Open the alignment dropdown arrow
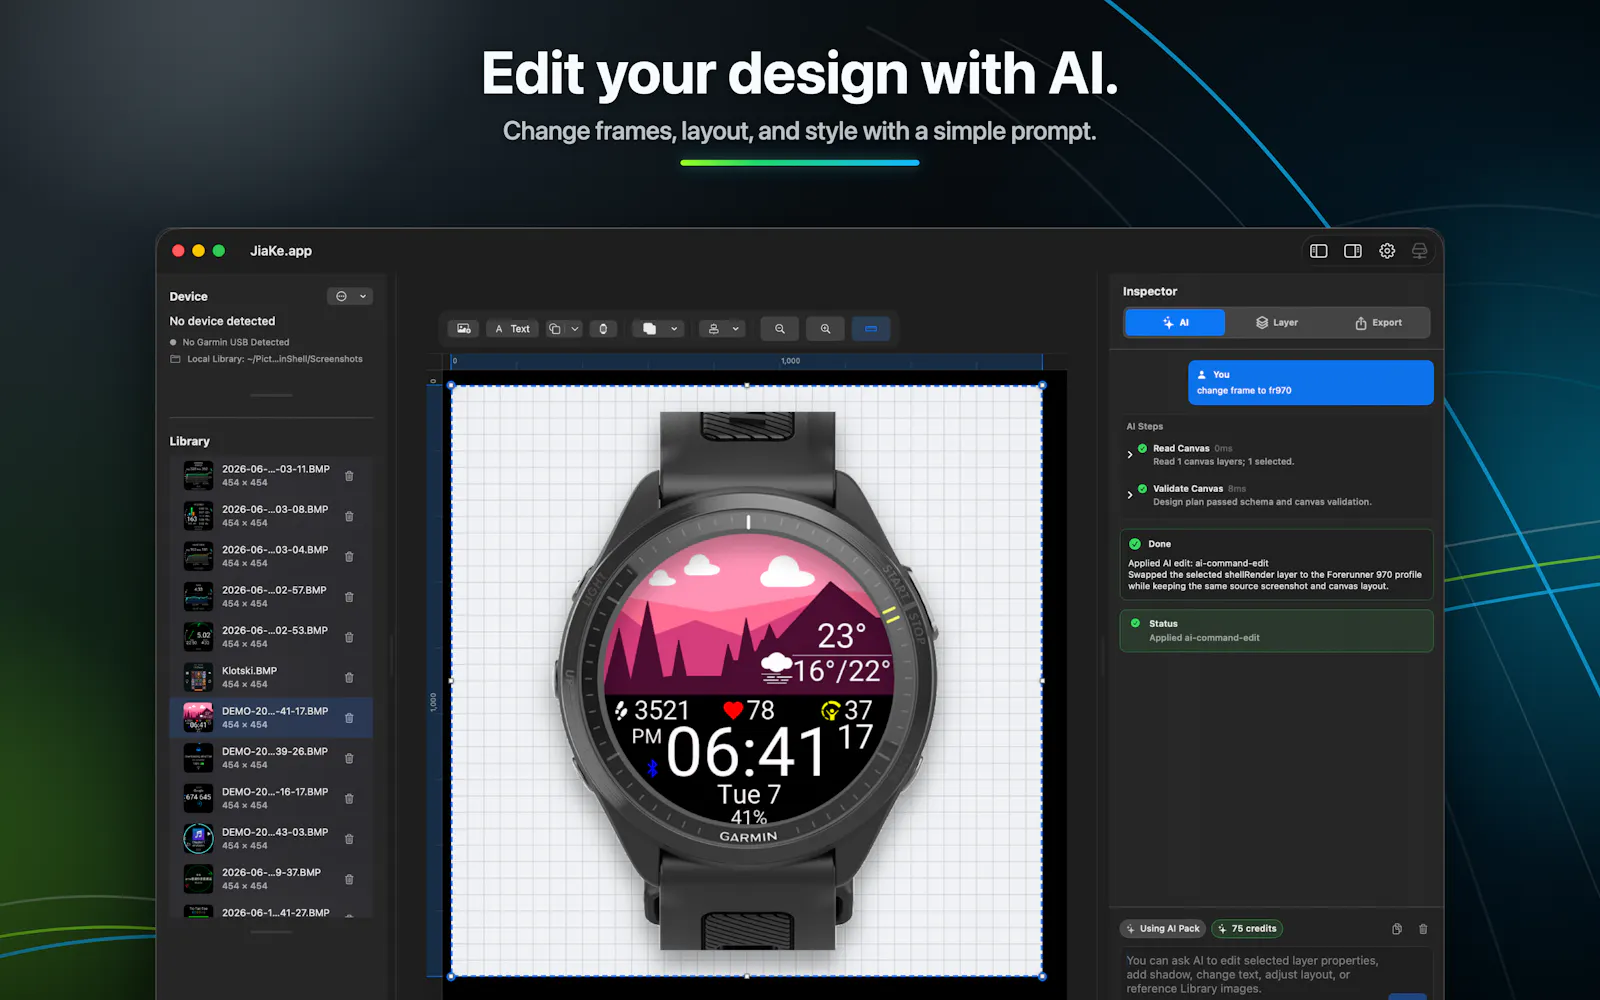 point(736,329)
